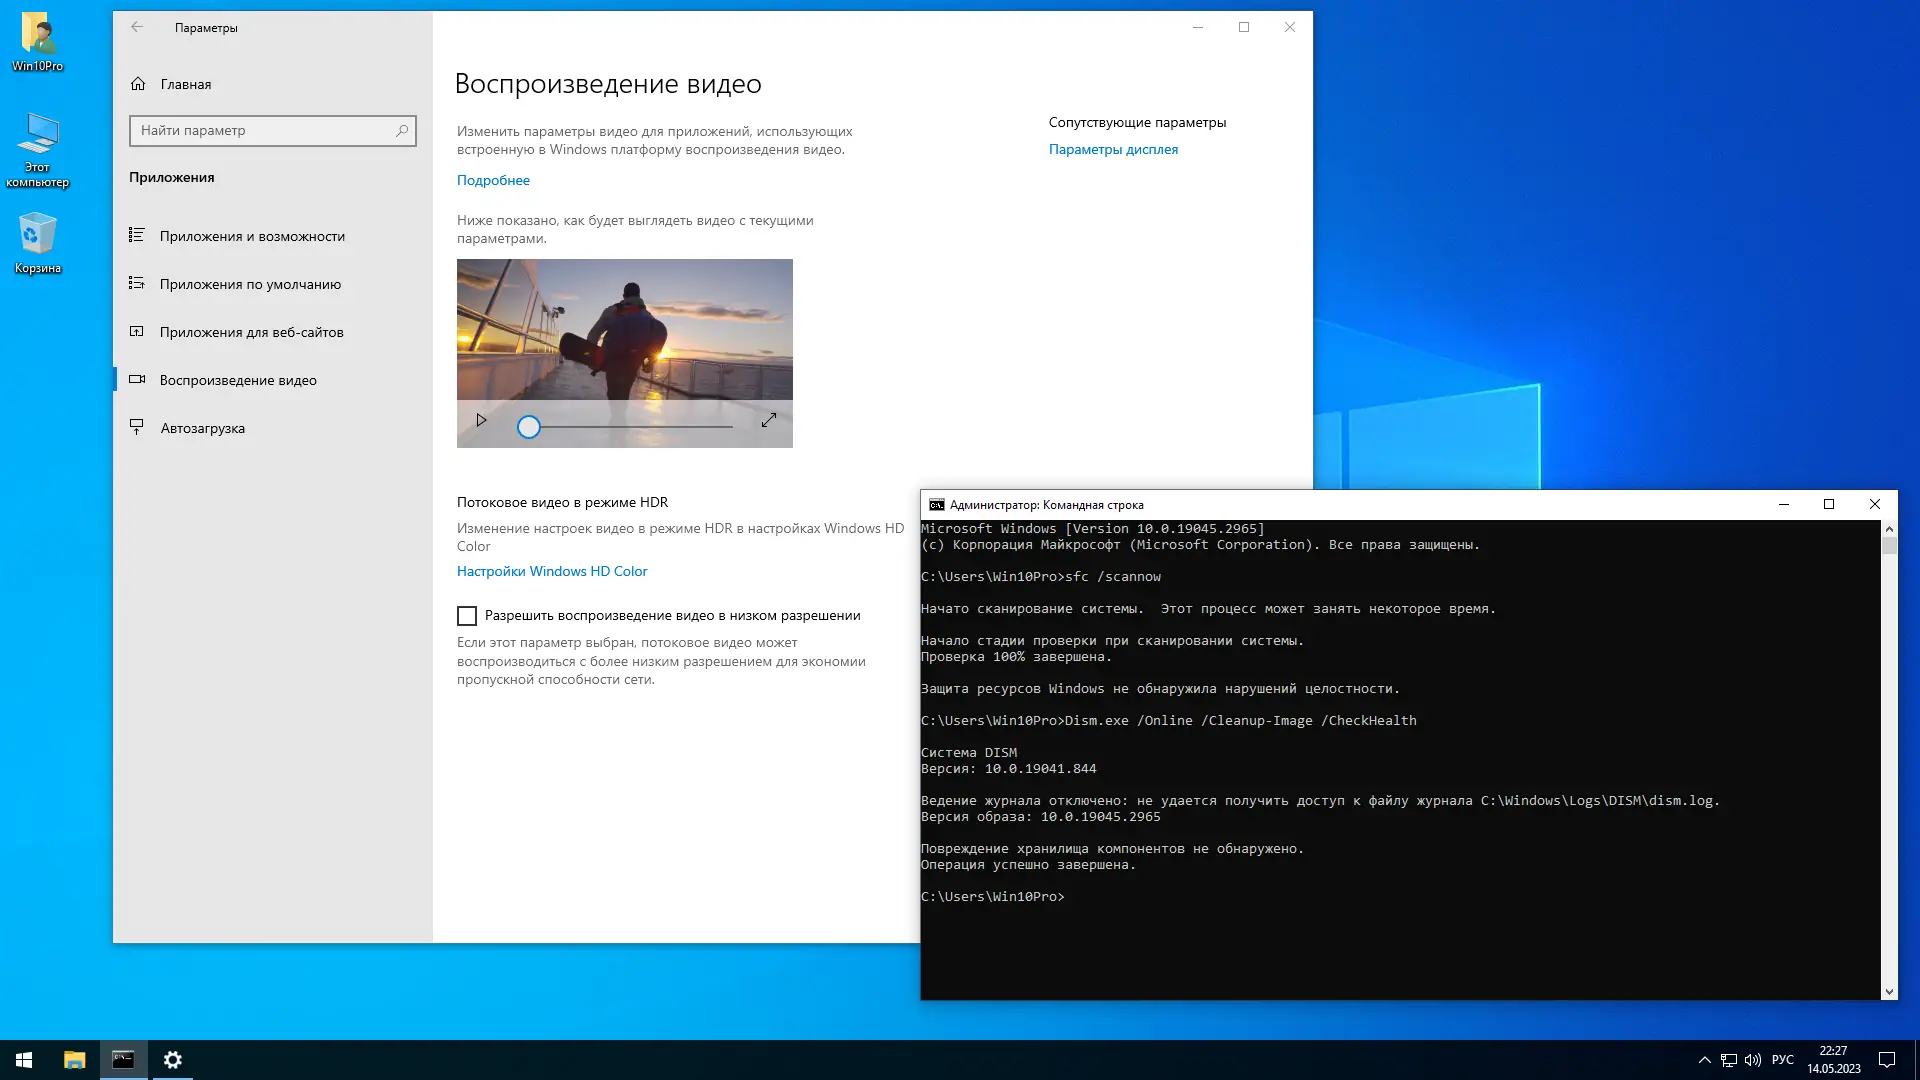Open Приложения и возможности section
This screenshot has width=1920, height=1080.
pos(252,236)
